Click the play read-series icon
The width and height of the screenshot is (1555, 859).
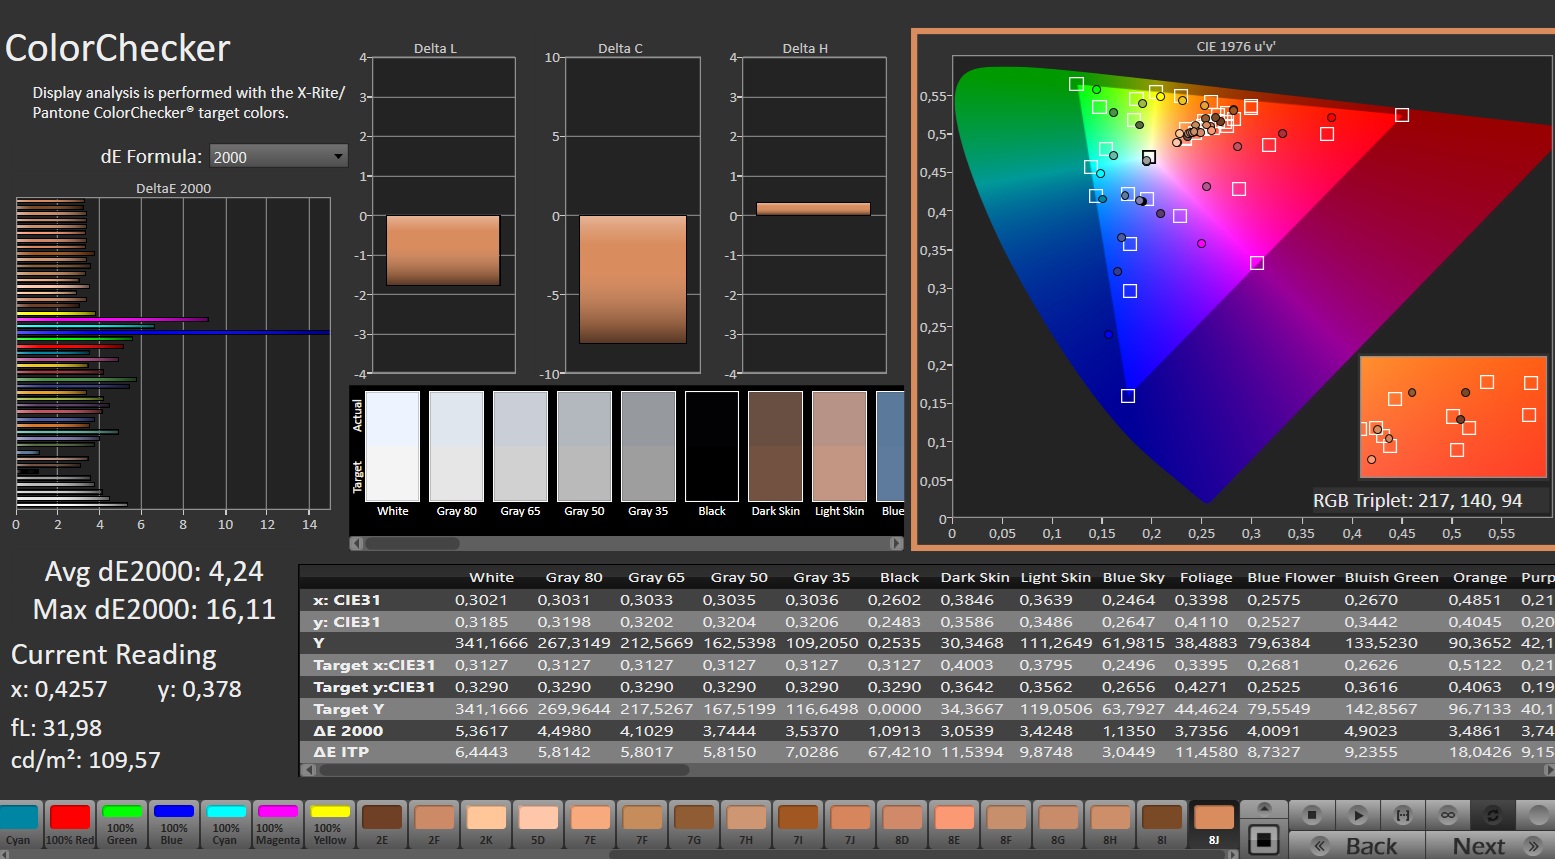[x=1357, y=815]
